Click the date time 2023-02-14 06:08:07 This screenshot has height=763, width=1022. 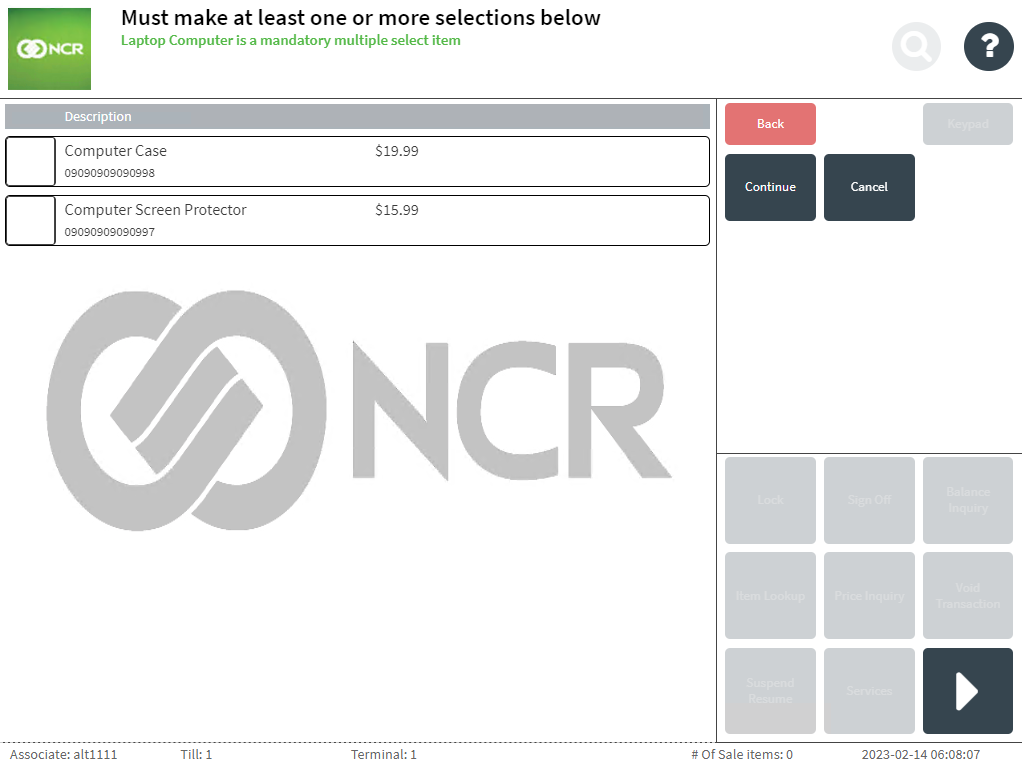(920, 755)
